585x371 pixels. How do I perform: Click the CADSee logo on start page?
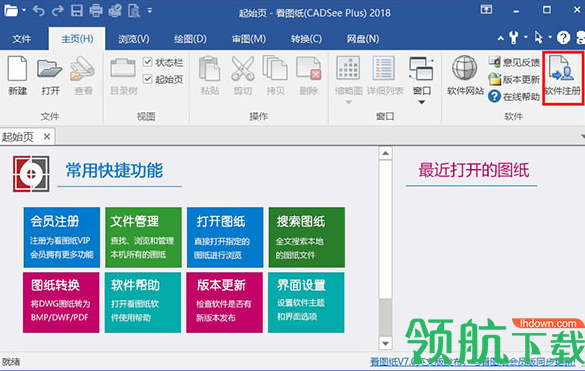(x=31, y=174)
